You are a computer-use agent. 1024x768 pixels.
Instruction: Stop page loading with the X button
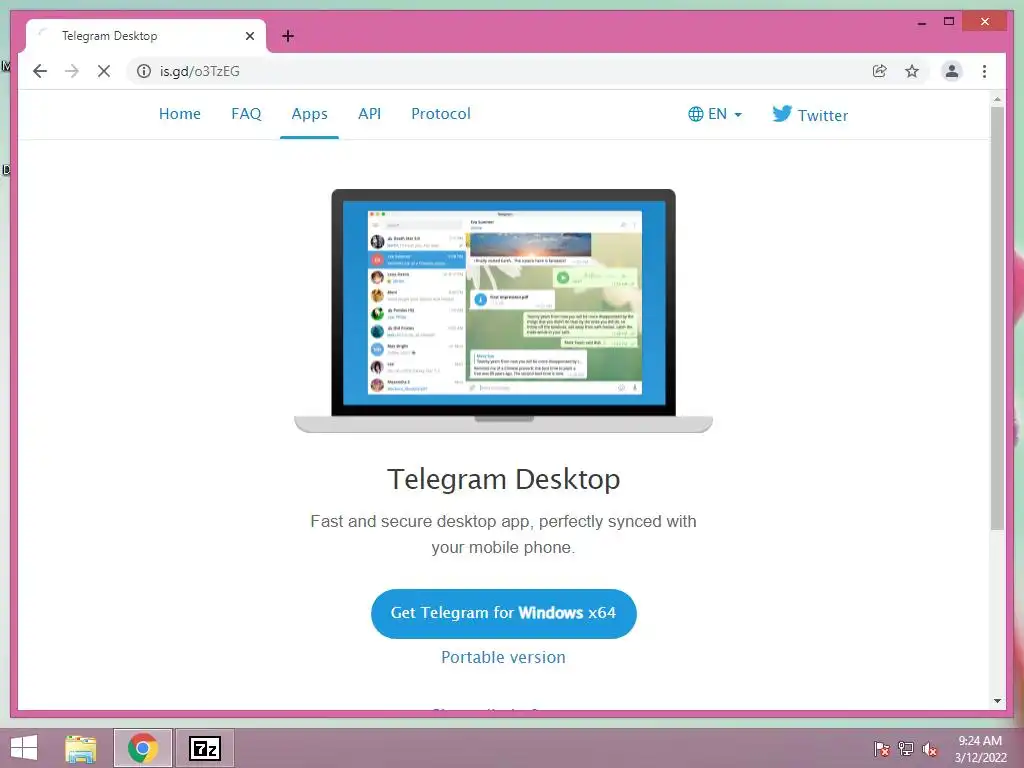pos(104,71)
